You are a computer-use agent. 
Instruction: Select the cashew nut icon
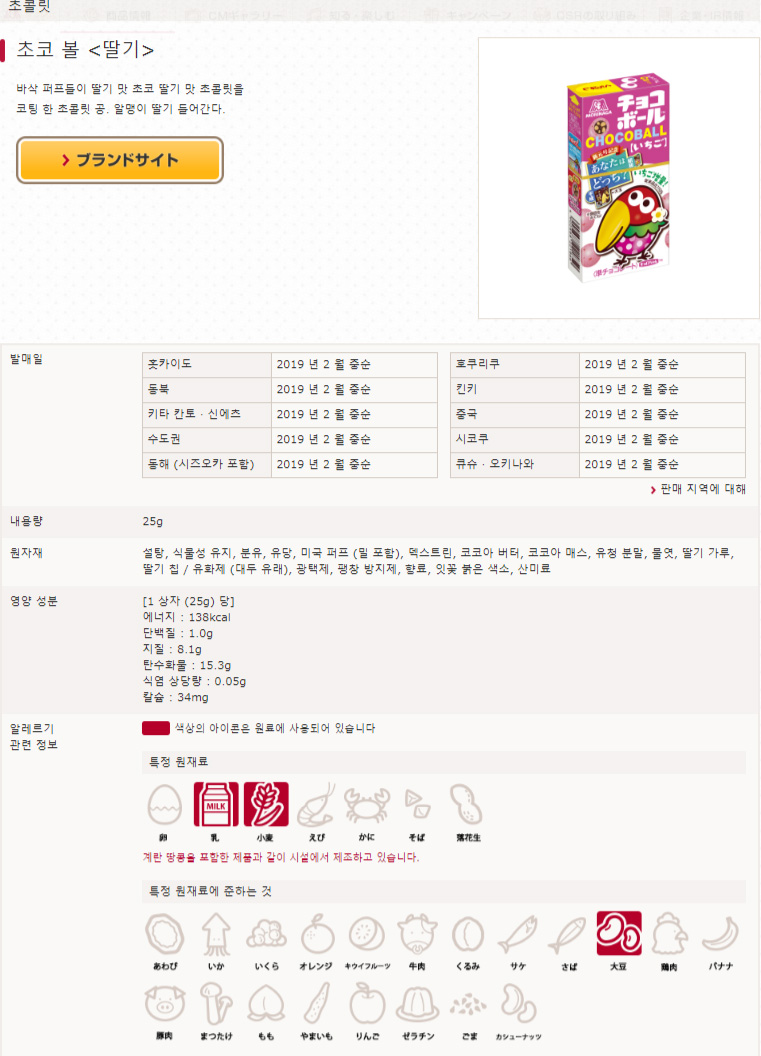pos(518,1003)
